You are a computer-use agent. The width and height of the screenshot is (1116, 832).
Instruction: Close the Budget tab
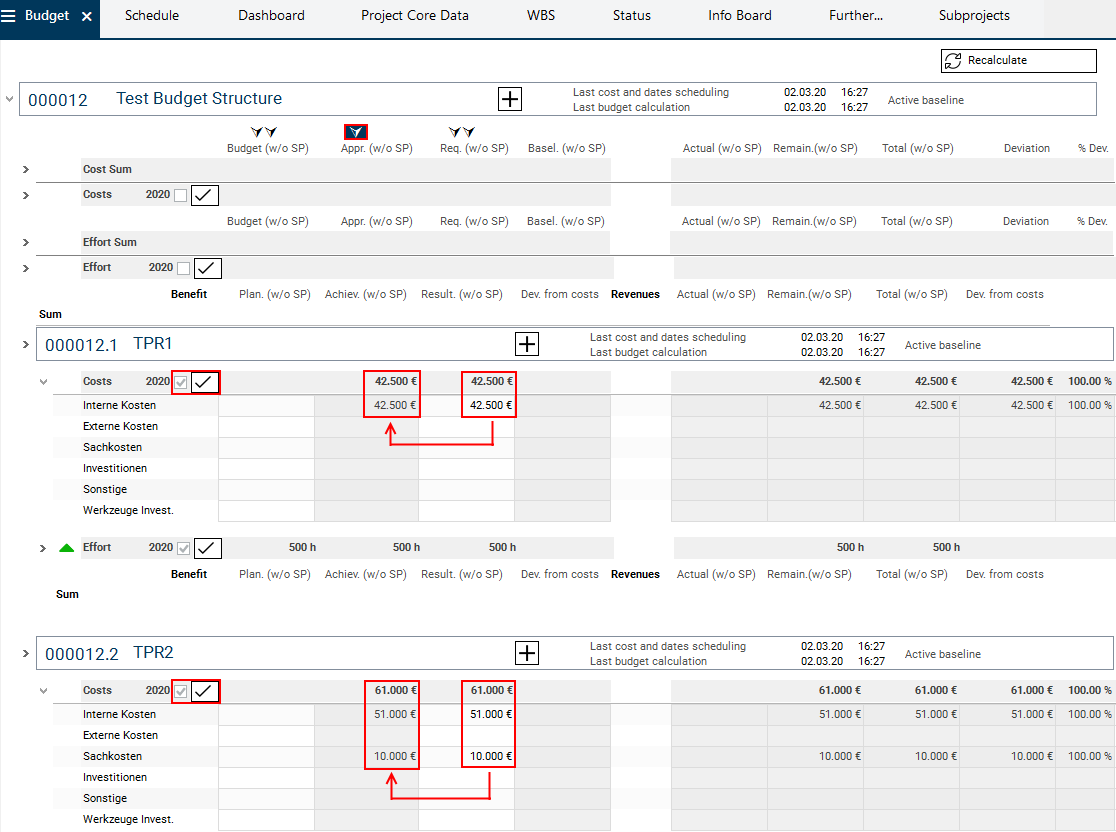coord(87,17)
